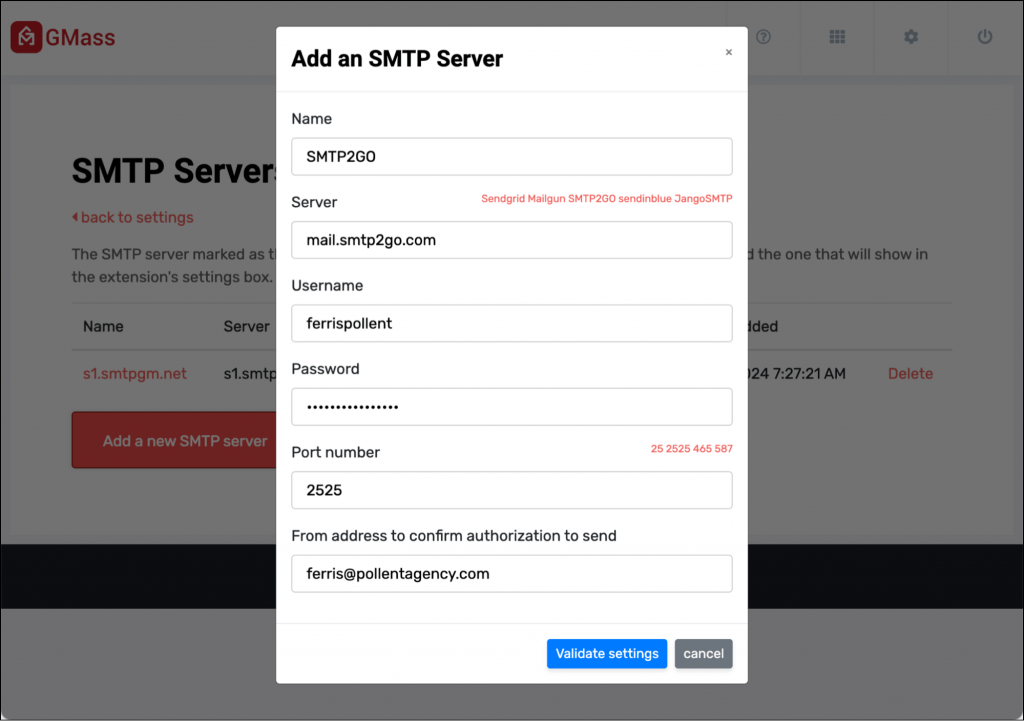
Task: Open the apps grid icon
Action: pyautogui.click(x=837, y=37)
